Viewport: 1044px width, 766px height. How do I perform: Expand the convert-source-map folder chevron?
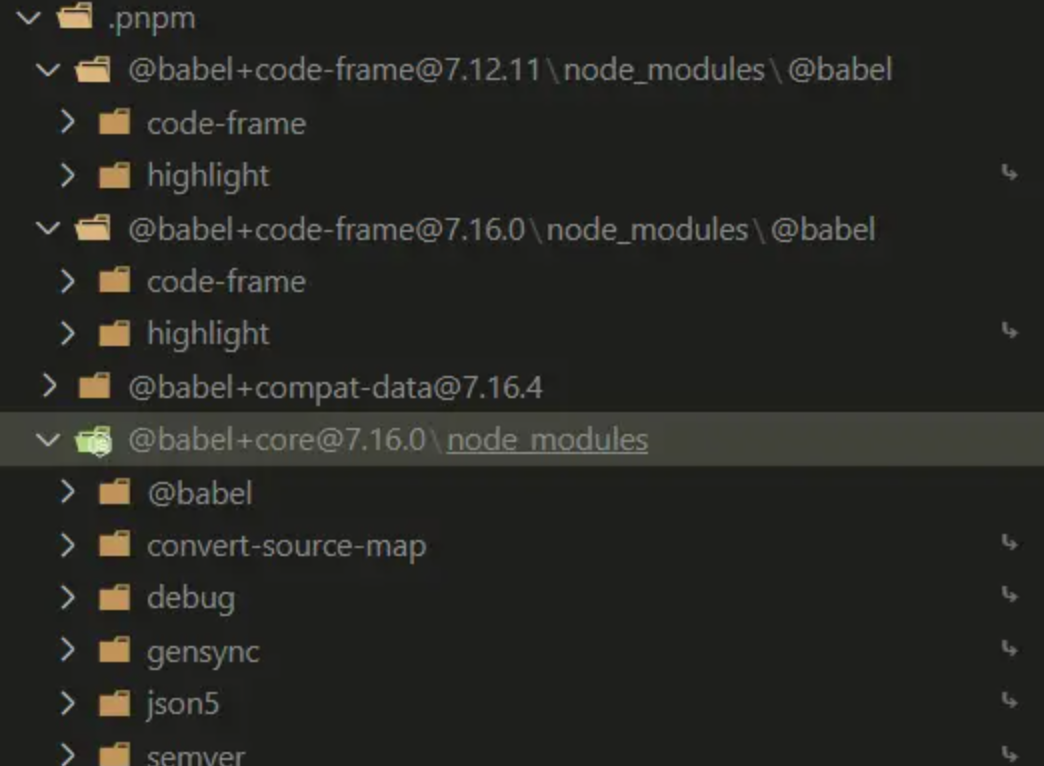coord(67,545)
